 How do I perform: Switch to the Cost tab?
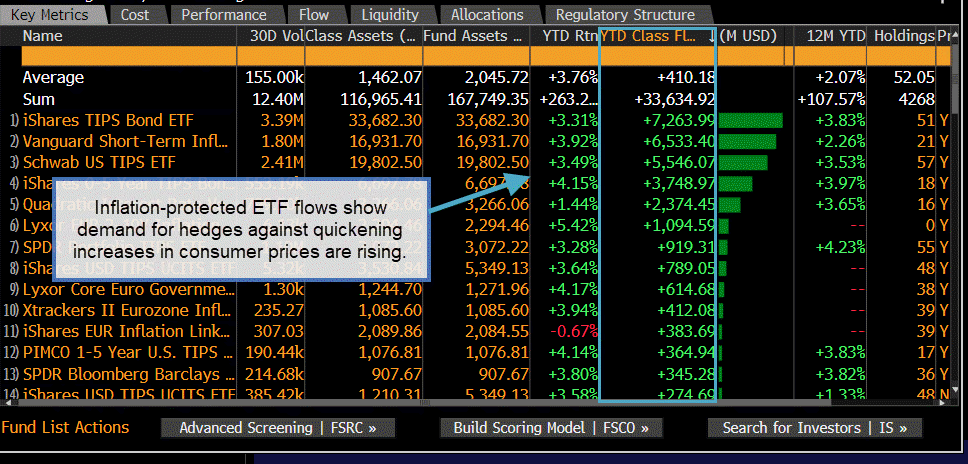click(134, 15)
